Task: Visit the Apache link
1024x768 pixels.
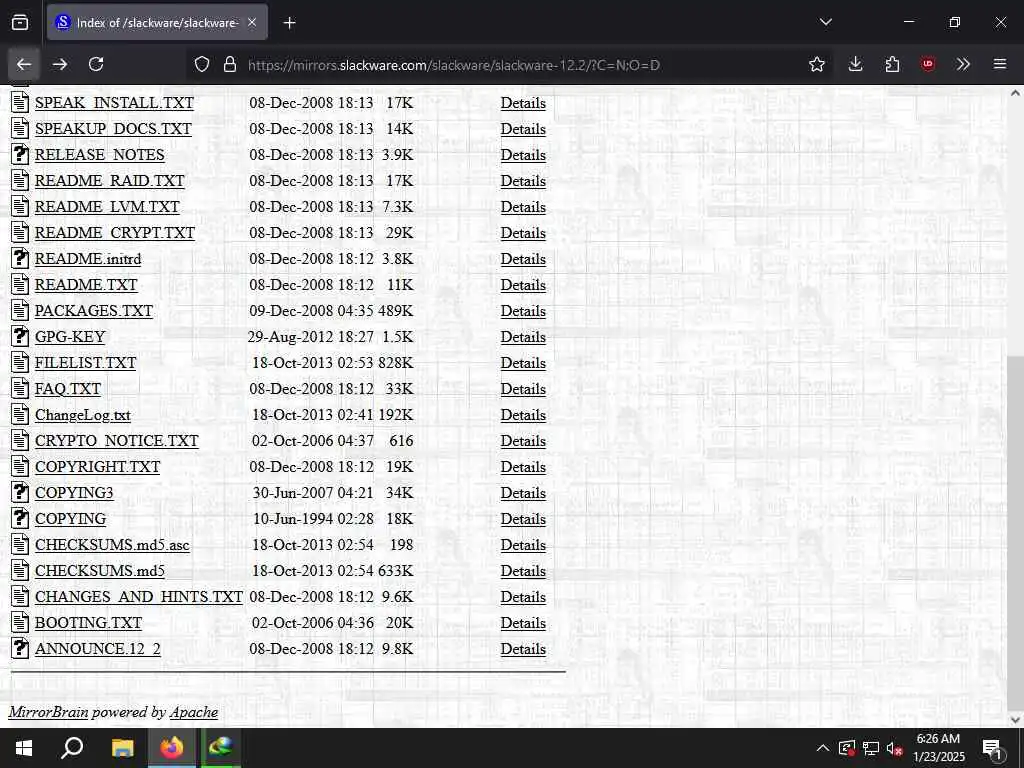Action: pyautogui.click(x=193, y=712)
